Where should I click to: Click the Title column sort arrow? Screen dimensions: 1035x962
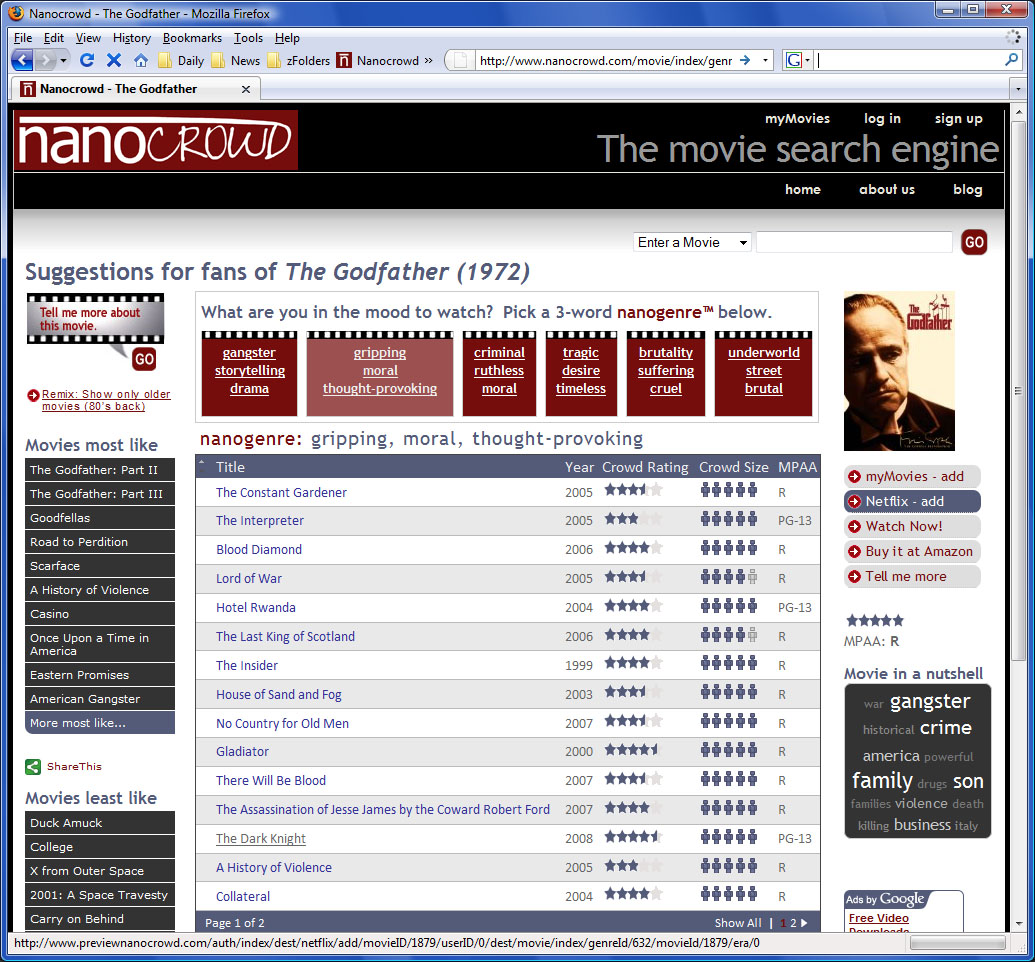pyautogui.click(x=202, y=462)
